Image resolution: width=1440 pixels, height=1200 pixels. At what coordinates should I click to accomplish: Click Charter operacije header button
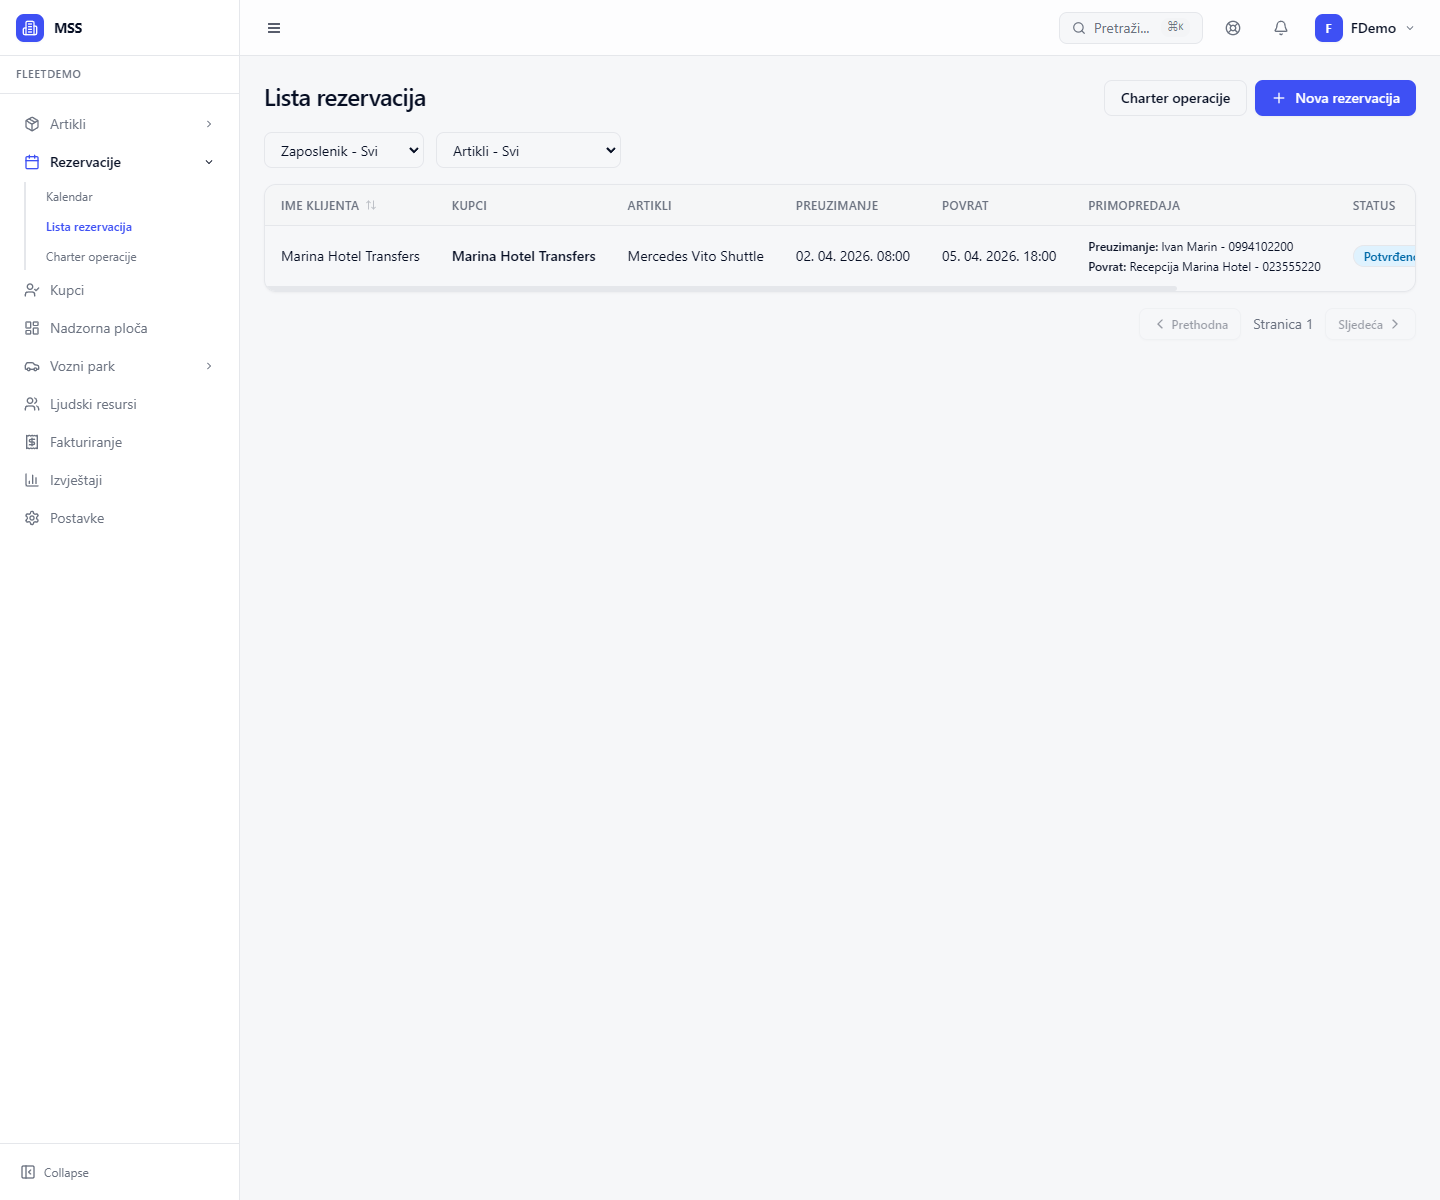1175,98
